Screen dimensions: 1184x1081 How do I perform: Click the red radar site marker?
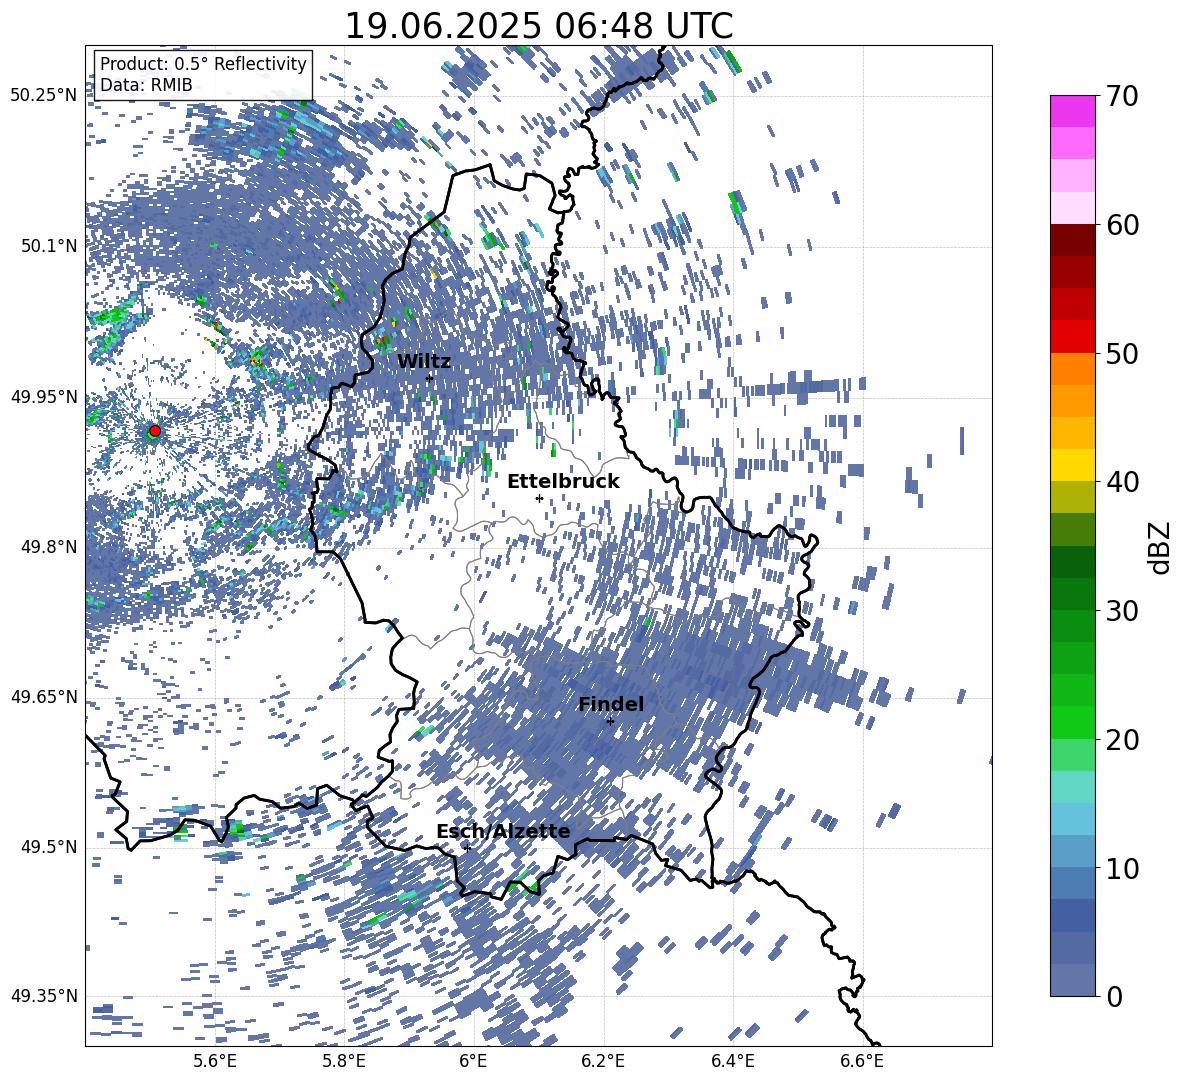coord(155,431)
